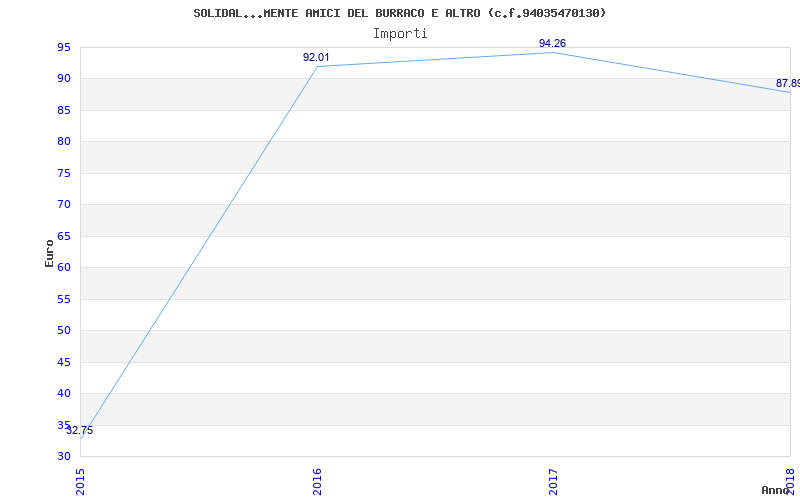Click the Importi subtitle
The height and width of the screenshot is (500, 800).
coord(400,34)
